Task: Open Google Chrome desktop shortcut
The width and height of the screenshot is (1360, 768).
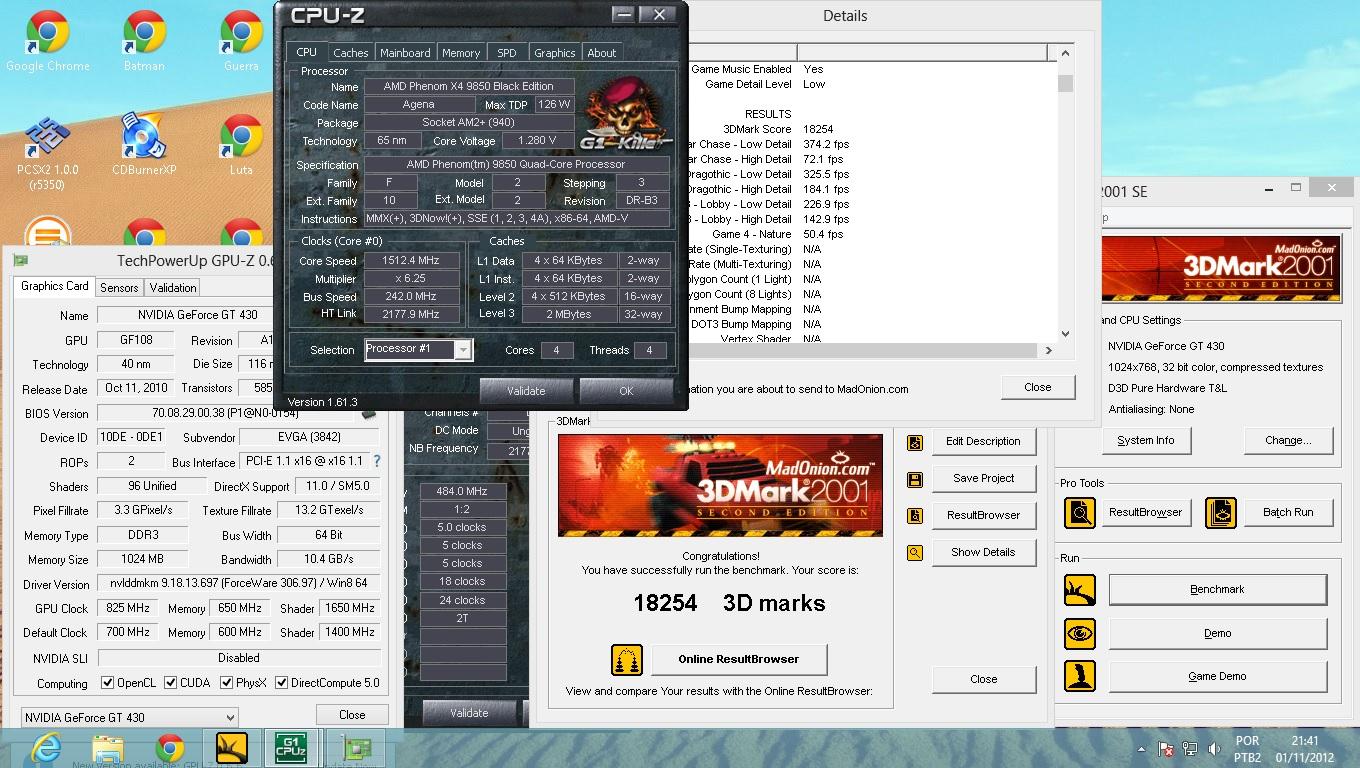Action: click(x=47, y=42)
